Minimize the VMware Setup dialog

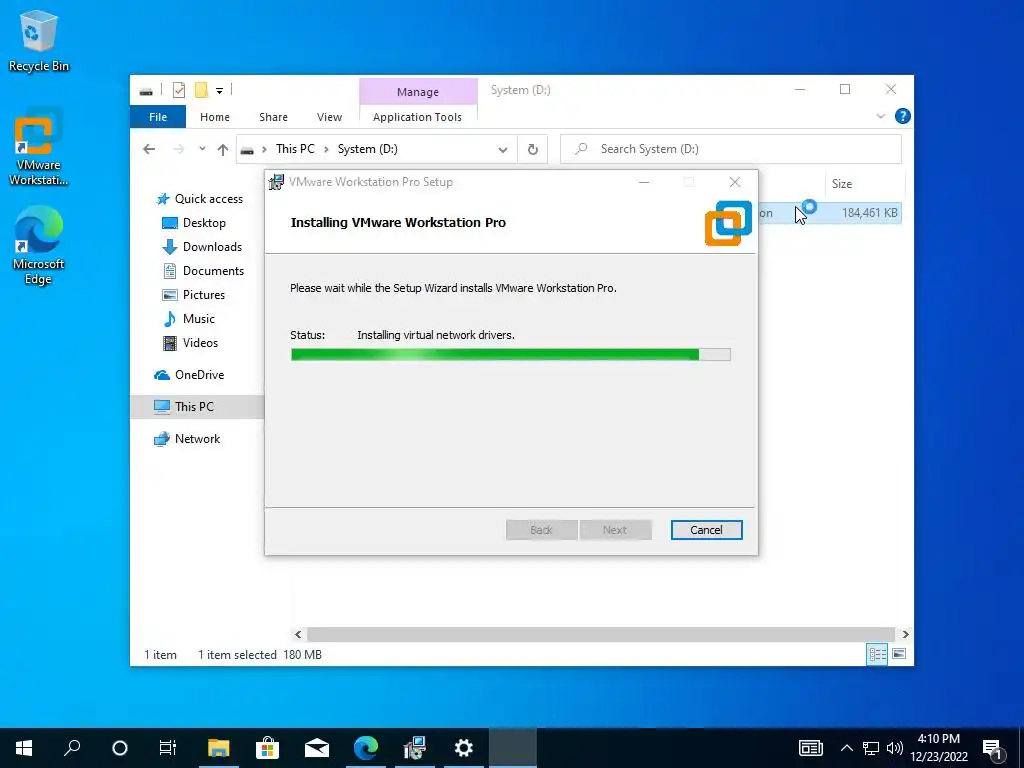[x=644, y=182]
